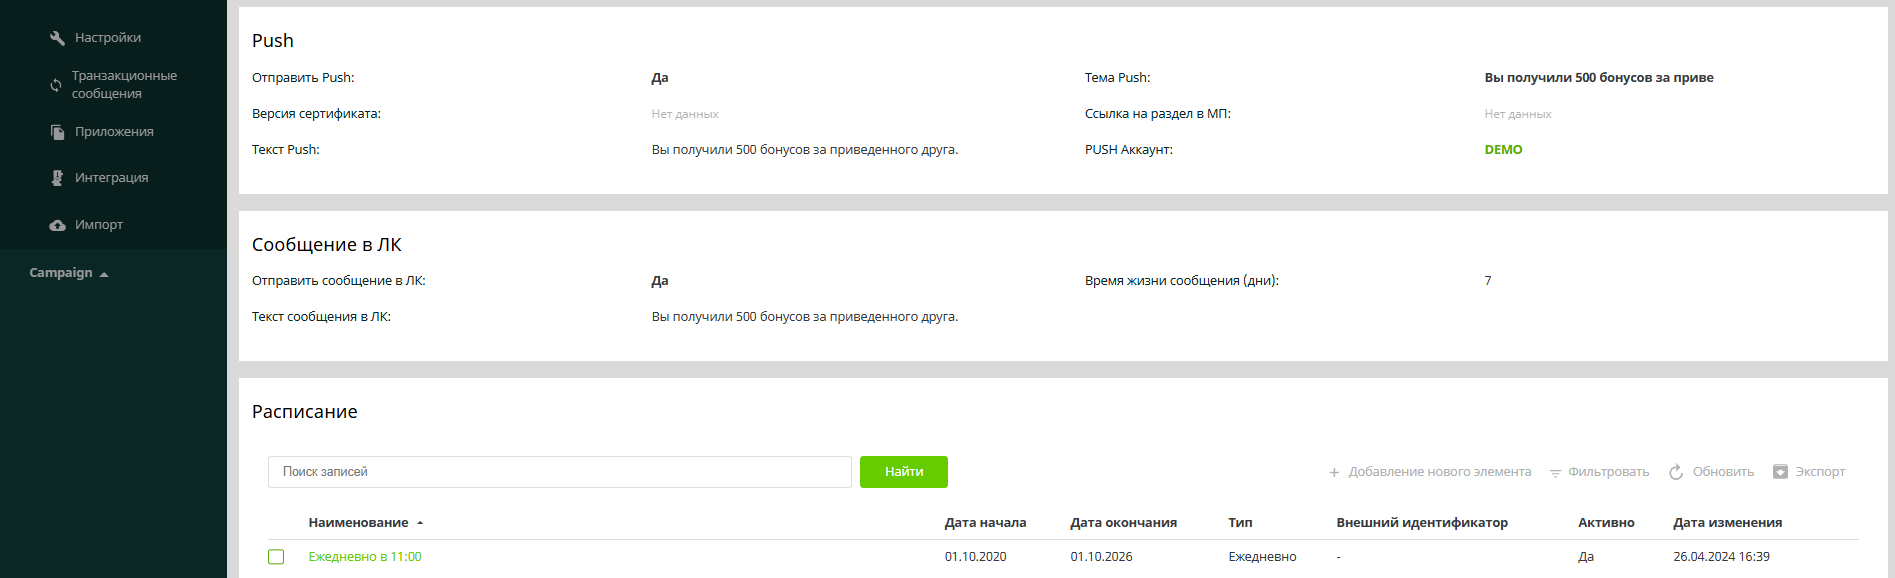Click the filter icon next to Фильтровать
The image size is (1895, 578).
tap(1555, 472)
